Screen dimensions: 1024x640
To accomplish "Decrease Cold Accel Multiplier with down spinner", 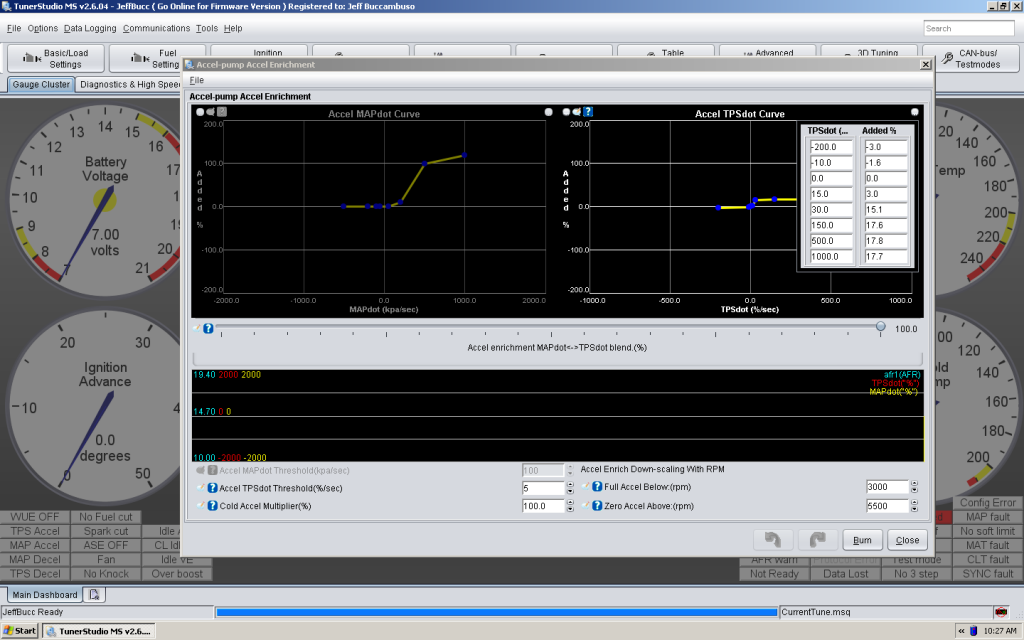I will pyautogui.click(x=570, y=510).
